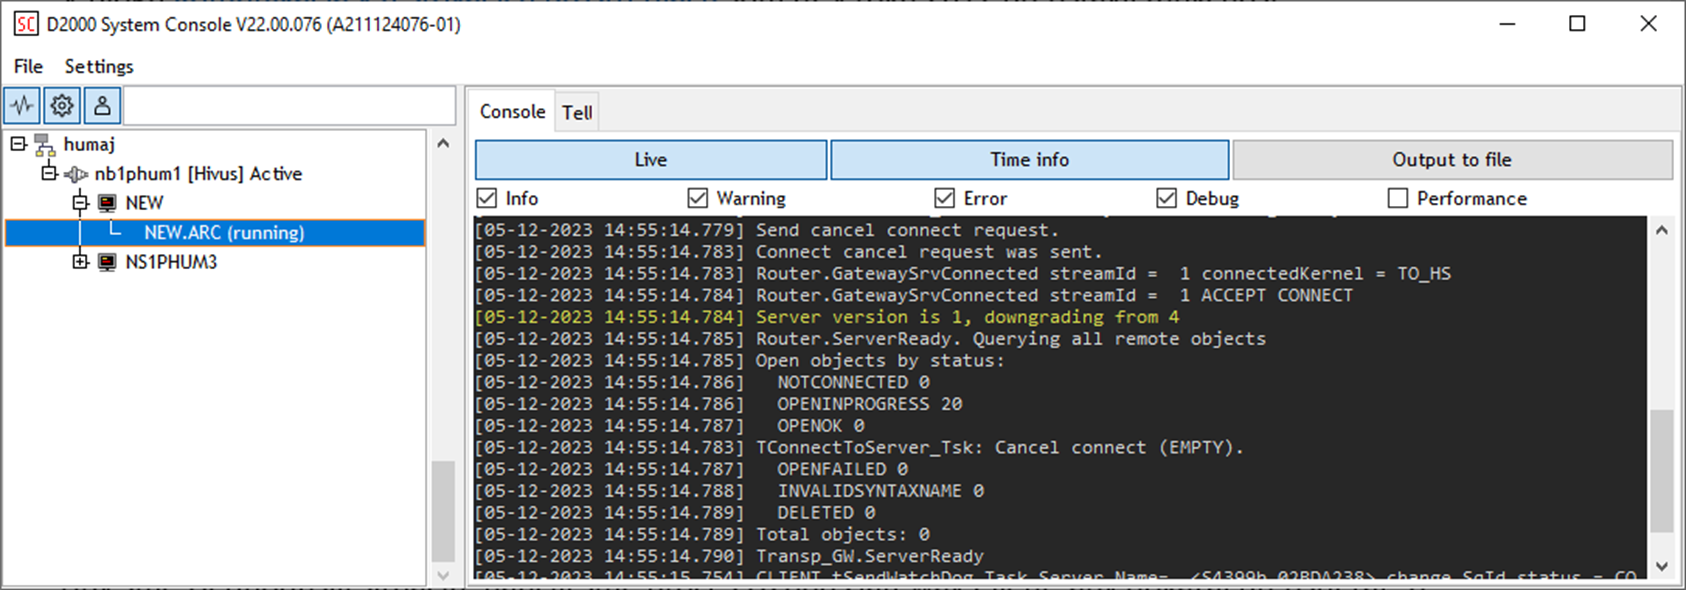
Task: Uncheck the Error checkbox
Action: 944,198
